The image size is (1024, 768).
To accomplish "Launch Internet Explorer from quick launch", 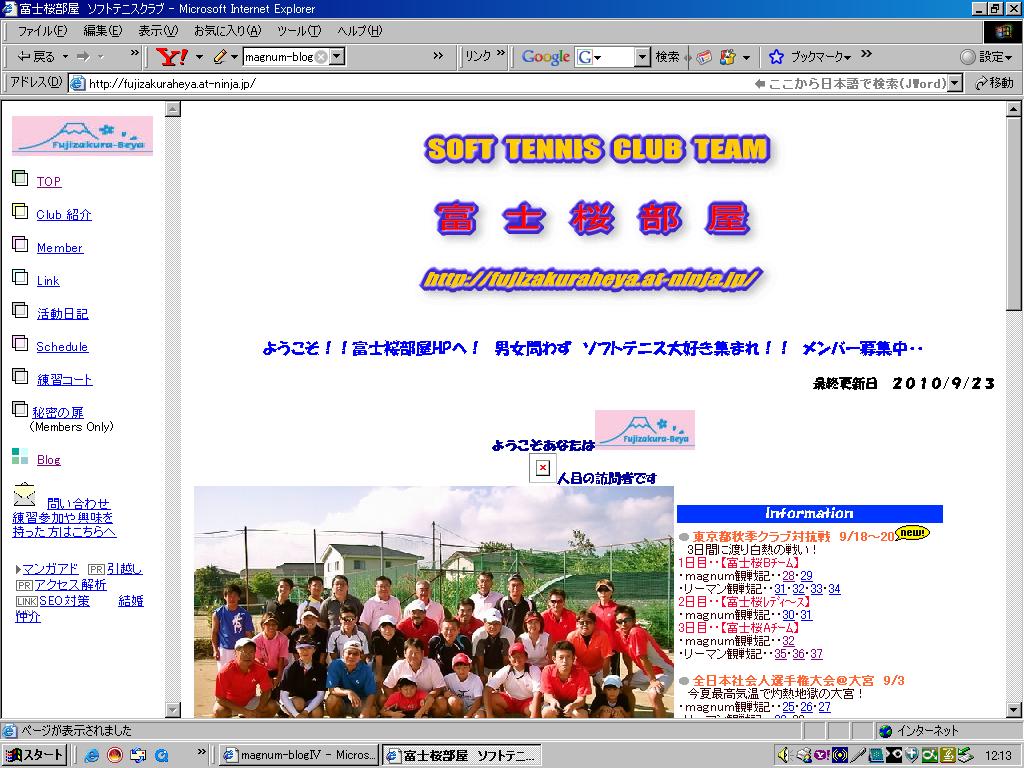I will click(92, 756).
